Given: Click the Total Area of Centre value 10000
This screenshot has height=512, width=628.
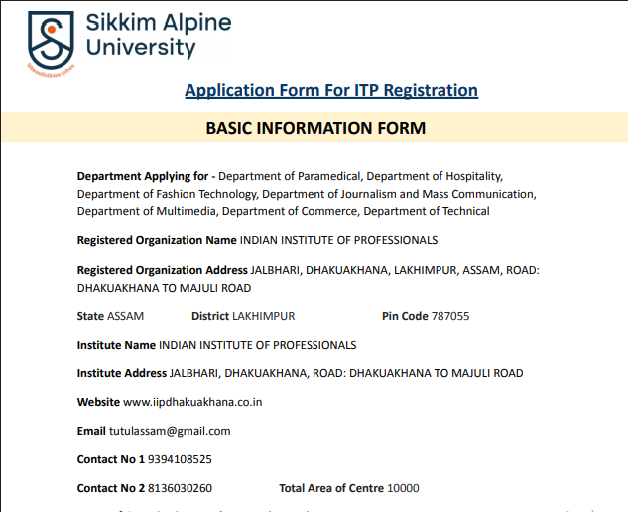Looking at the screenshot, I should [x=404, y=488].
